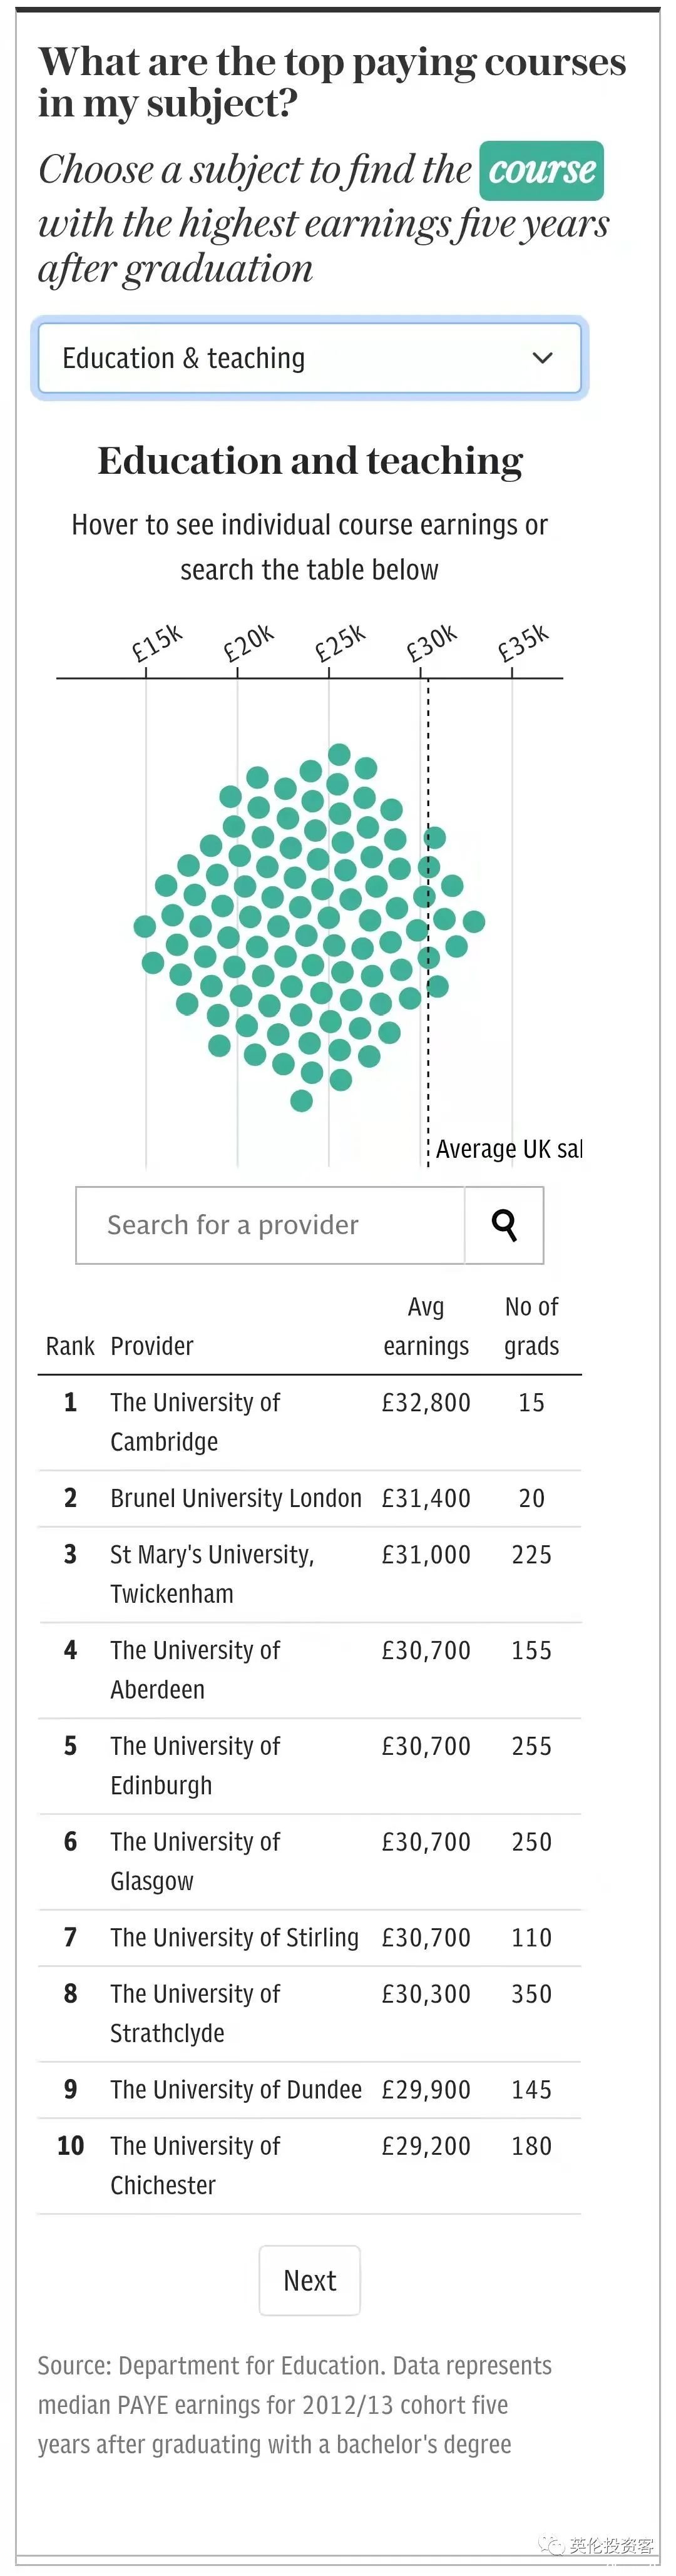Image resolution: width=676 pixels, height=2576 pixels.
Task: Select The University of Cambridge row
Action: (309, 1422)
